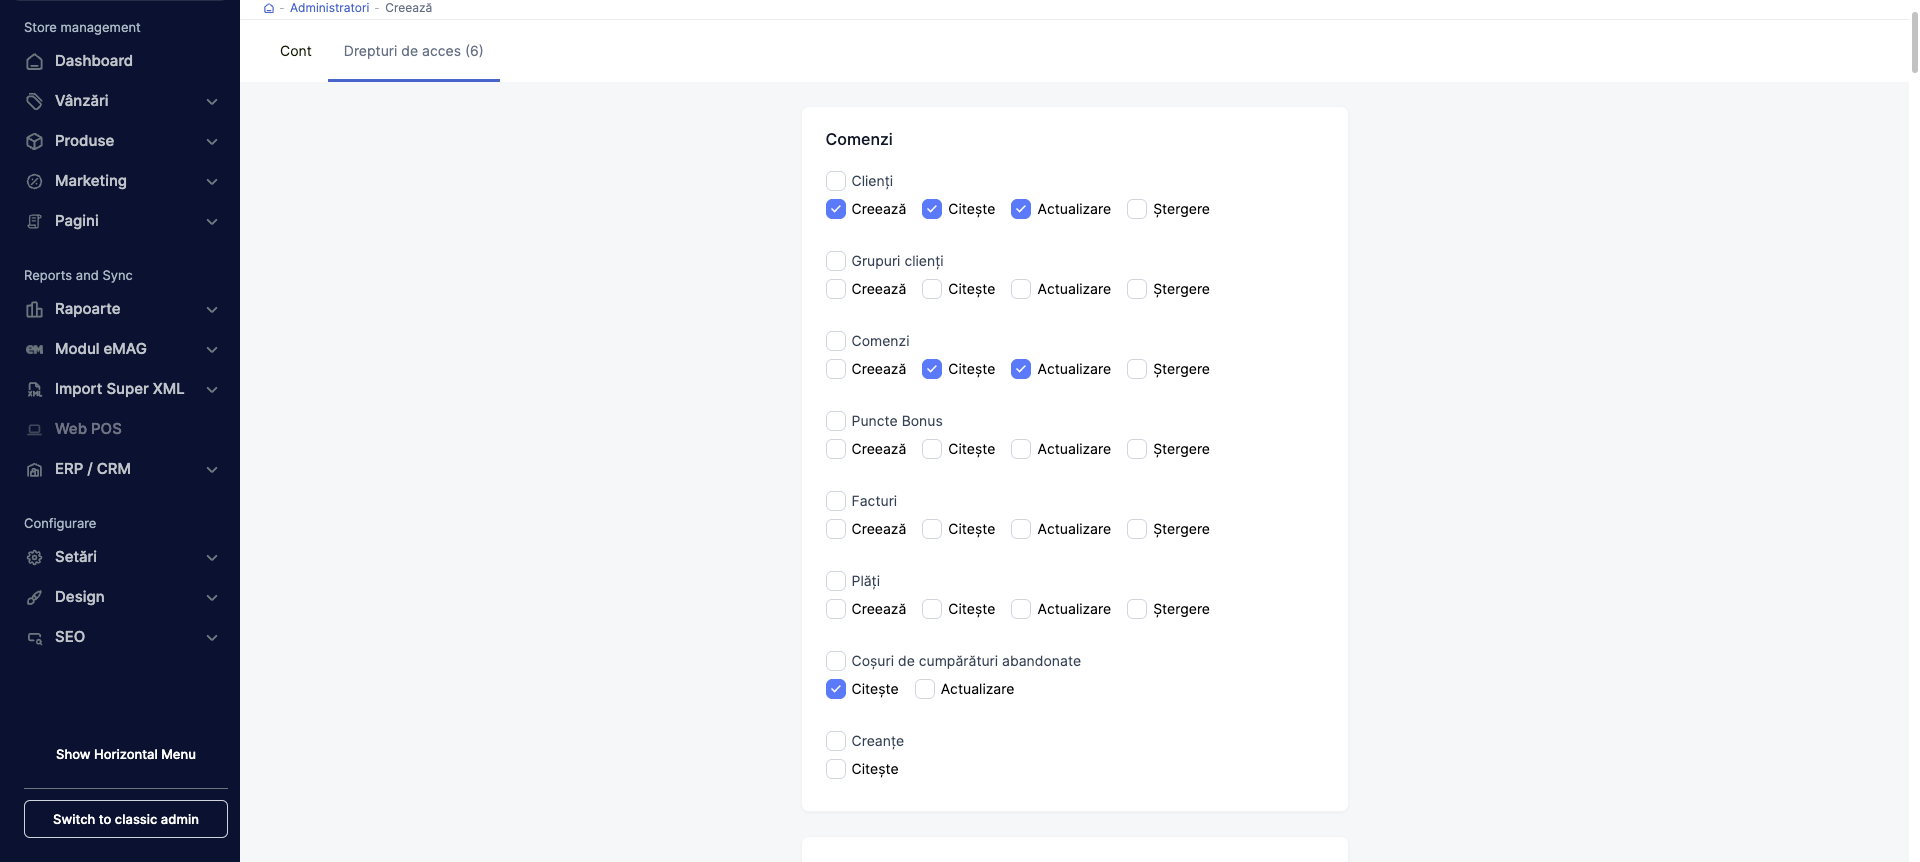
Task: Click the Setări gear icon
Action: click(34, 557)
